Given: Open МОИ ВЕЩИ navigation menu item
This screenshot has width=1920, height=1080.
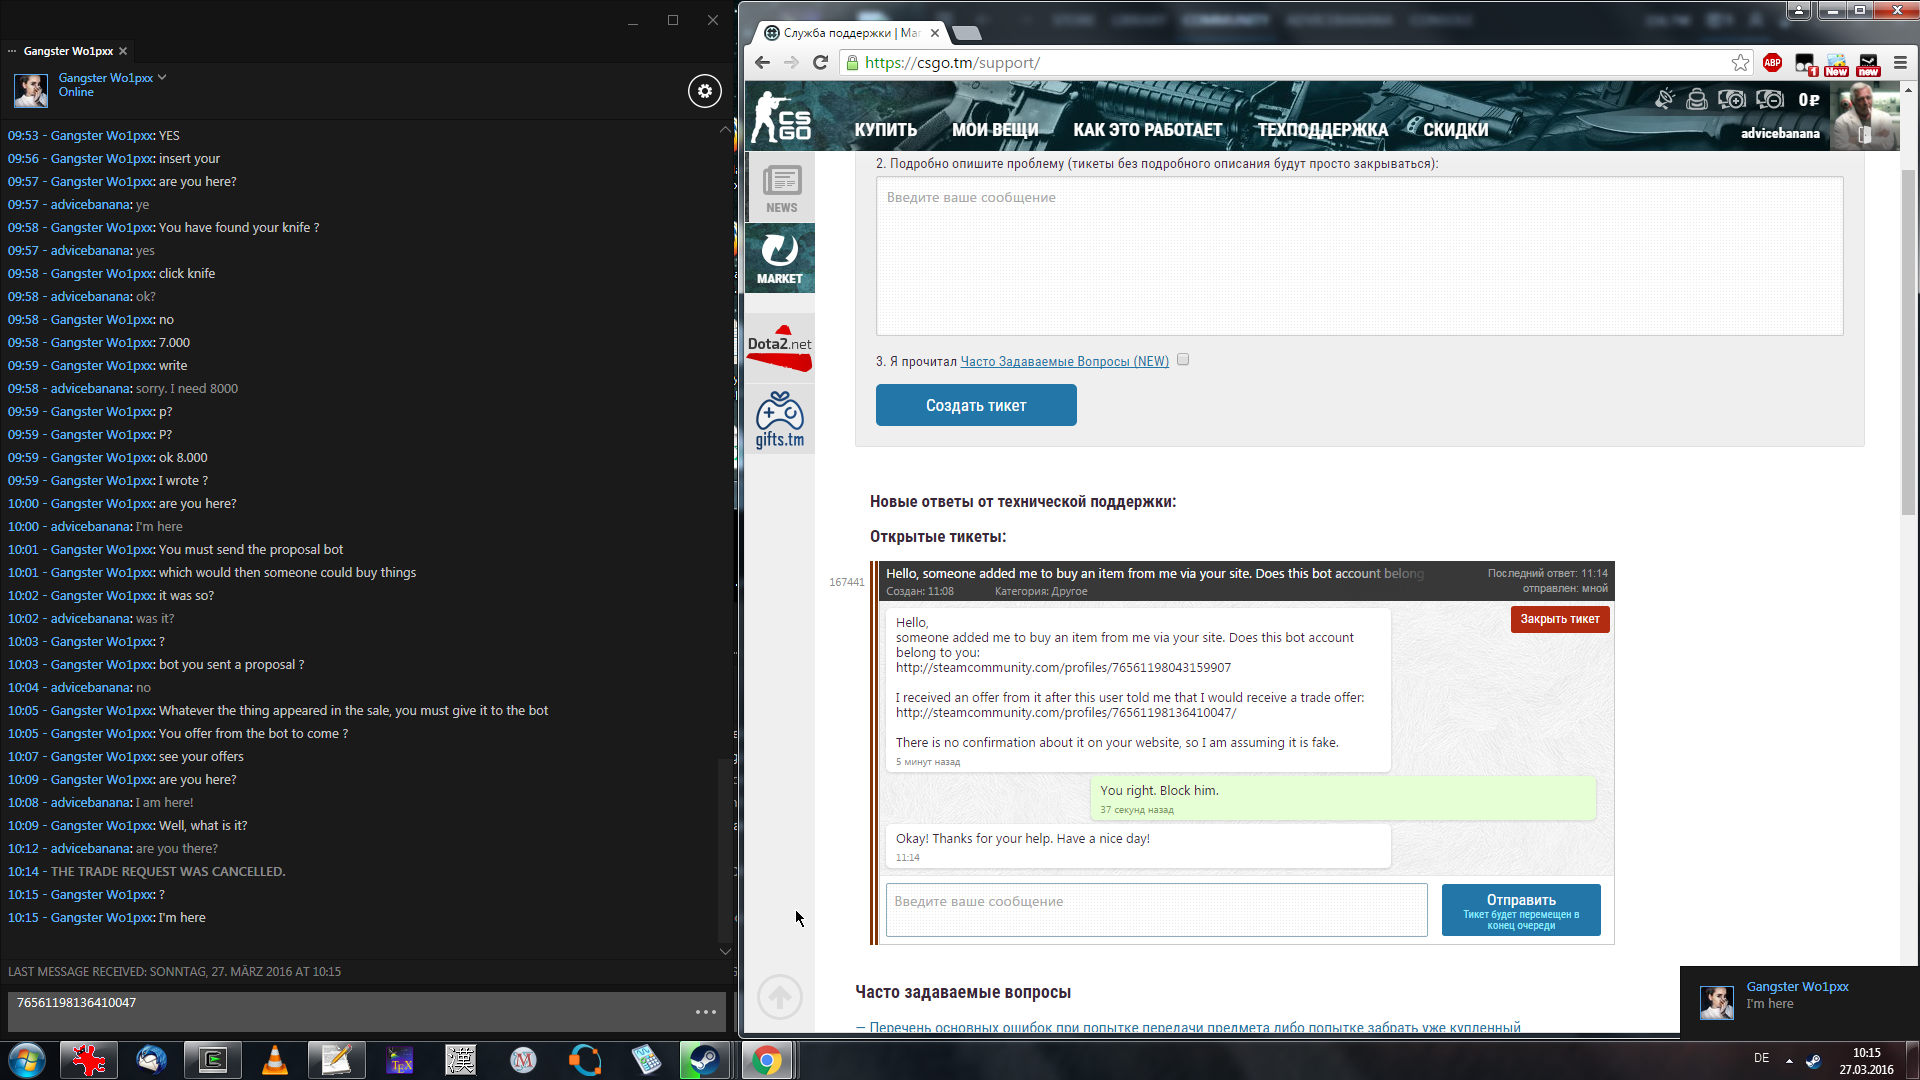Looking at the screenshot, I should 994,130.
